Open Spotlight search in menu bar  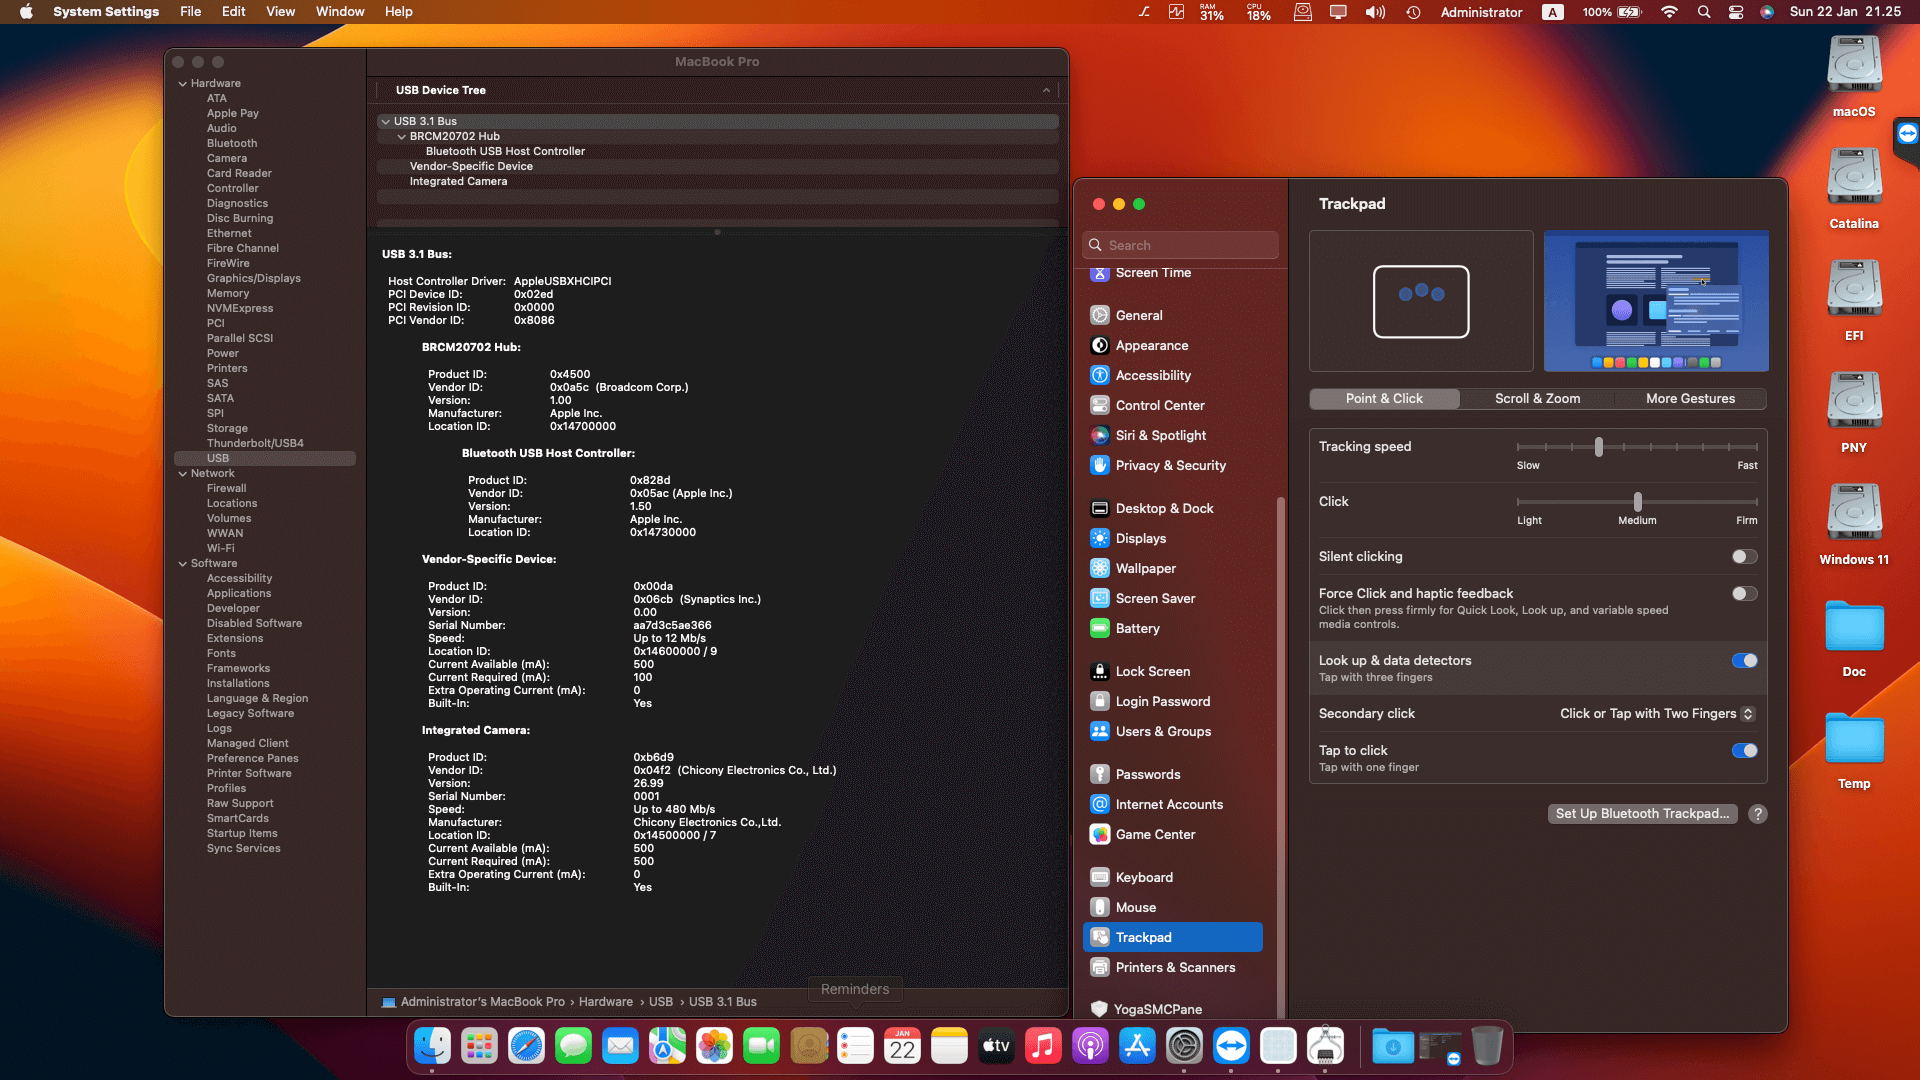click(x=1704, y=12)
